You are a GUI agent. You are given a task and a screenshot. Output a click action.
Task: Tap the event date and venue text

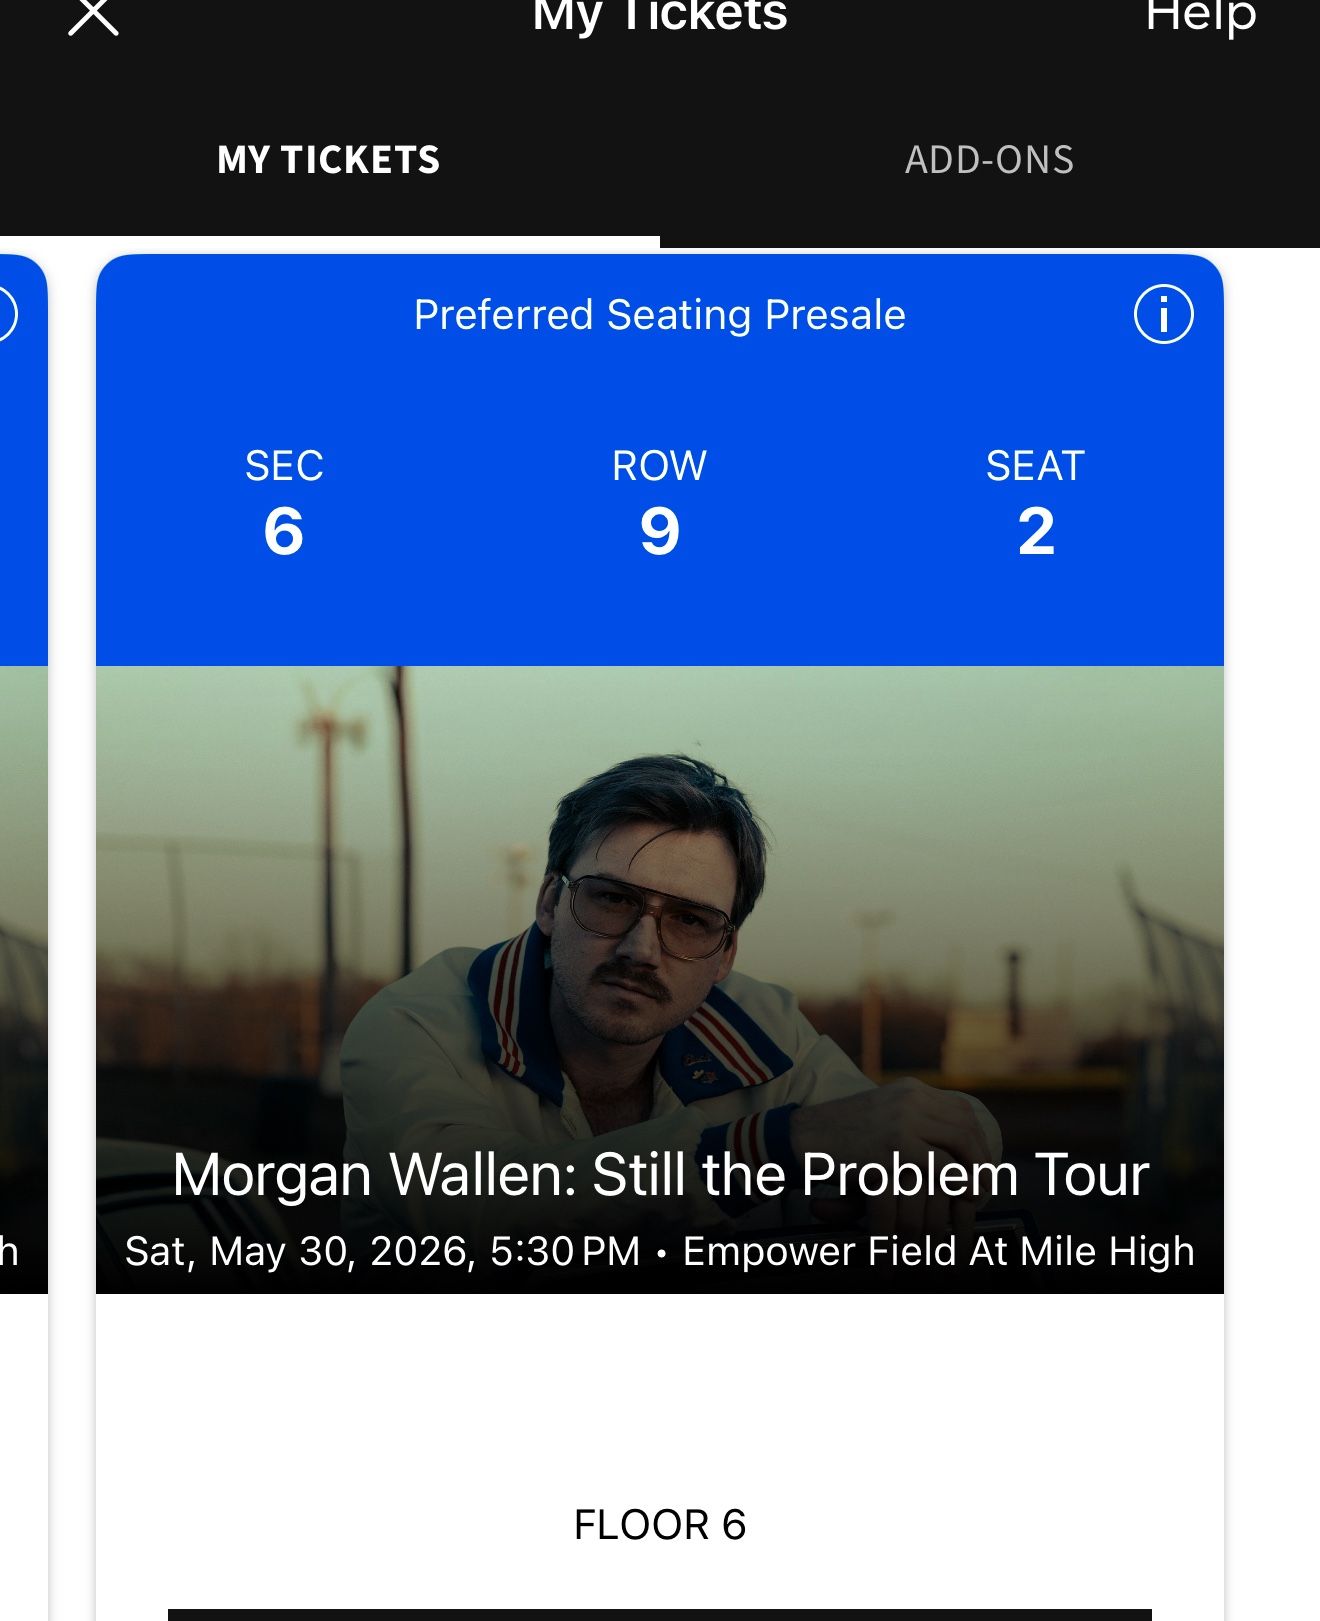660,1250
